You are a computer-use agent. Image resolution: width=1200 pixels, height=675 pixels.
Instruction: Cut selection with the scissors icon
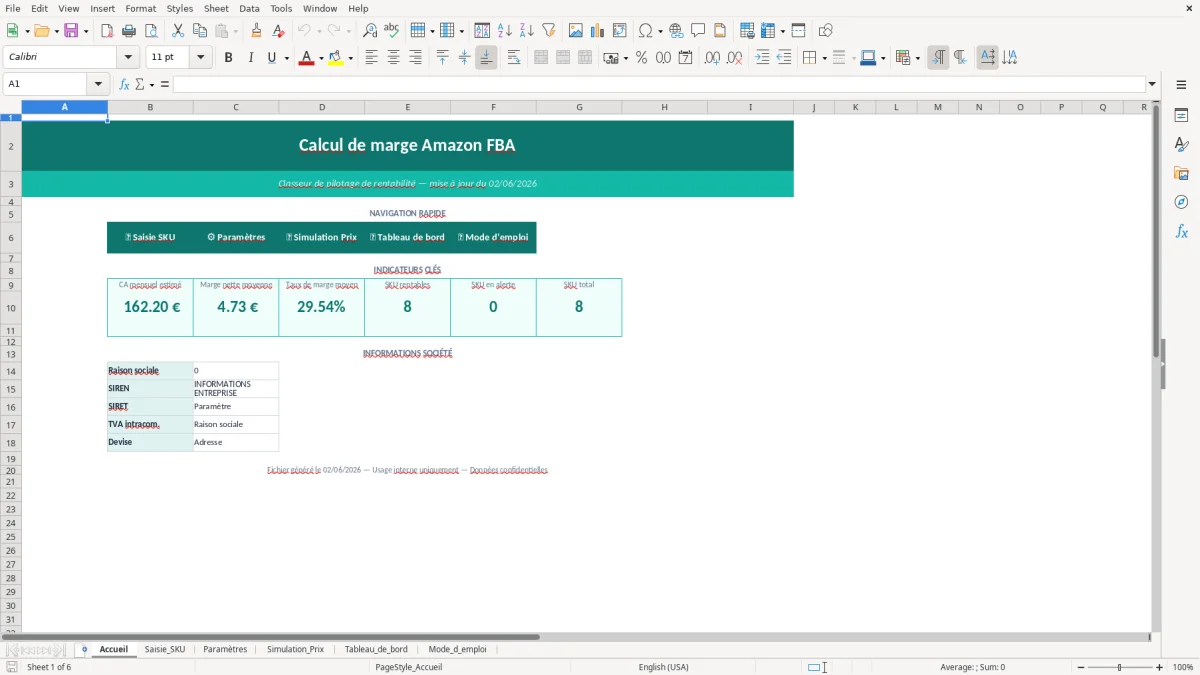tap(178, 31)
